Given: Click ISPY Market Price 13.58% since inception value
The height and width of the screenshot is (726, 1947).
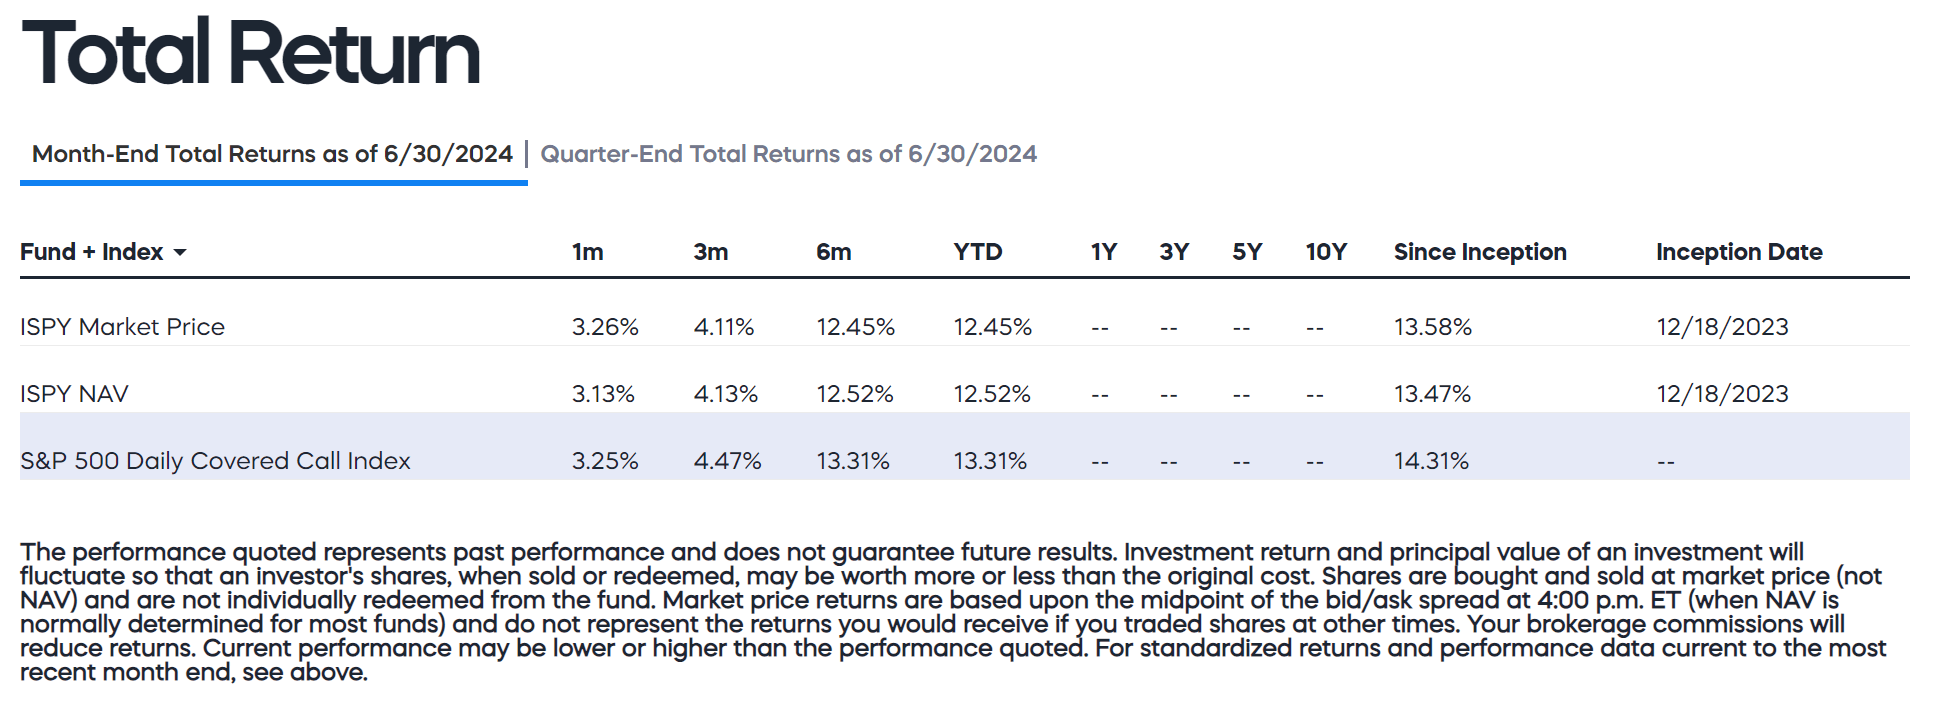Looking at the screenshot, I should [1433, 327].
